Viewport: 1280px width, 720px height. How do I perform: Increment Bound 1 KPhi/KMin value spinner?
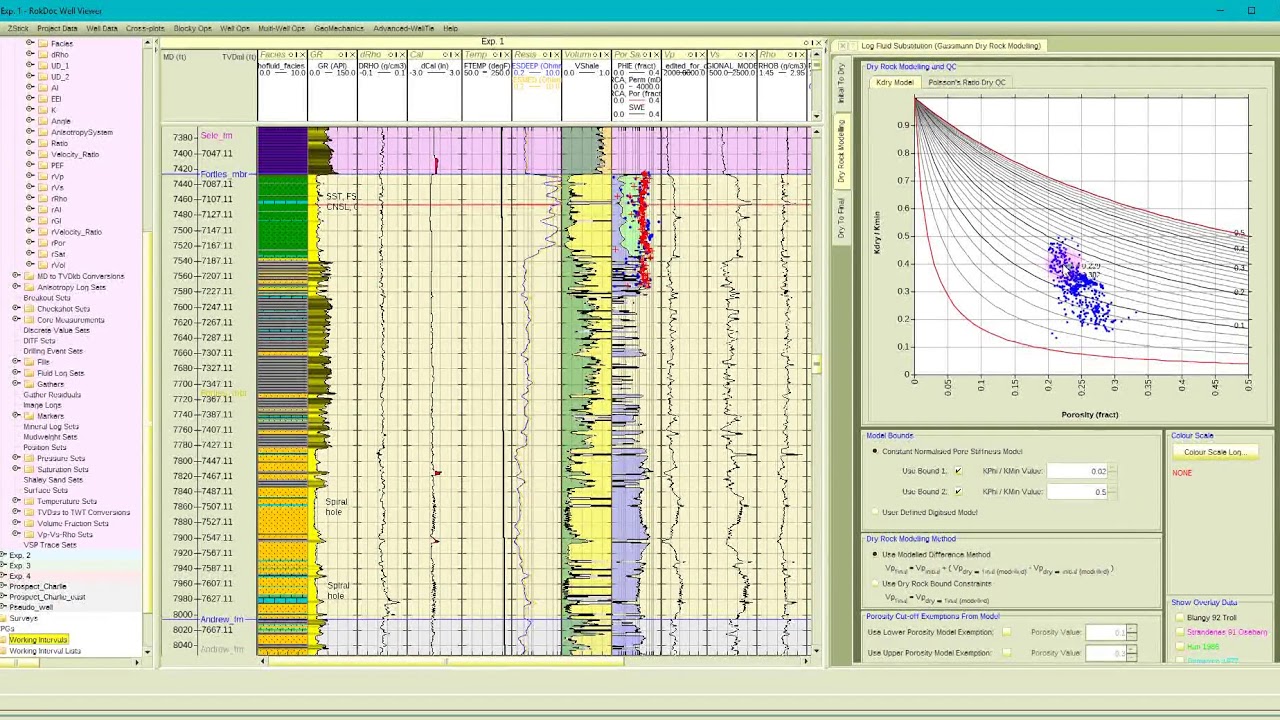pyautogui.click(x=1112, y=469)
